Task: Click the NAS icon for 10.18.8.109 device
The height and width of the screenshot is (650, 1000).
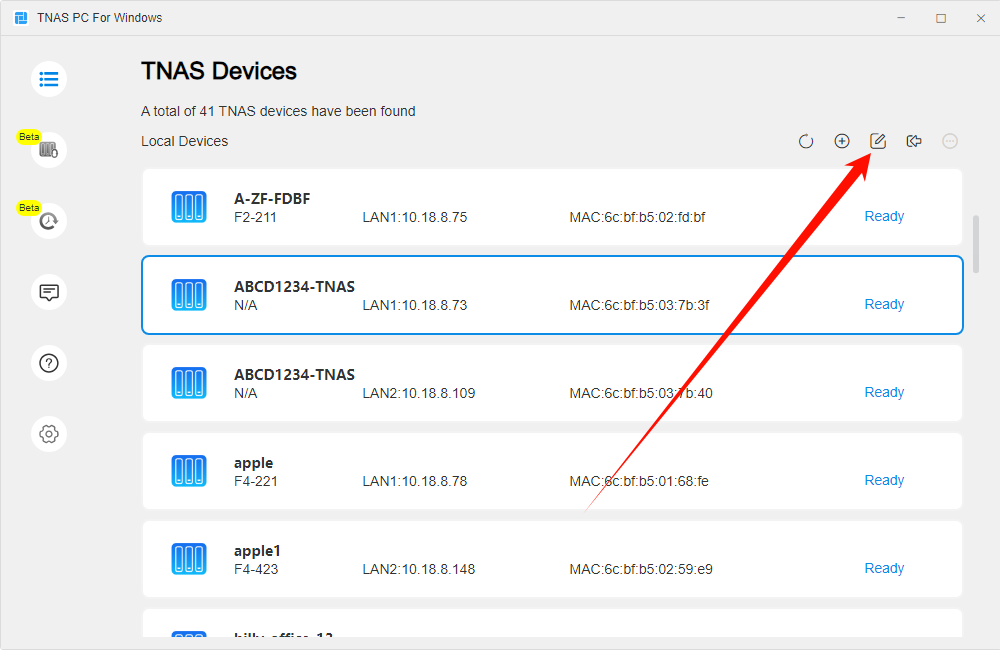Action: [189, 383]
